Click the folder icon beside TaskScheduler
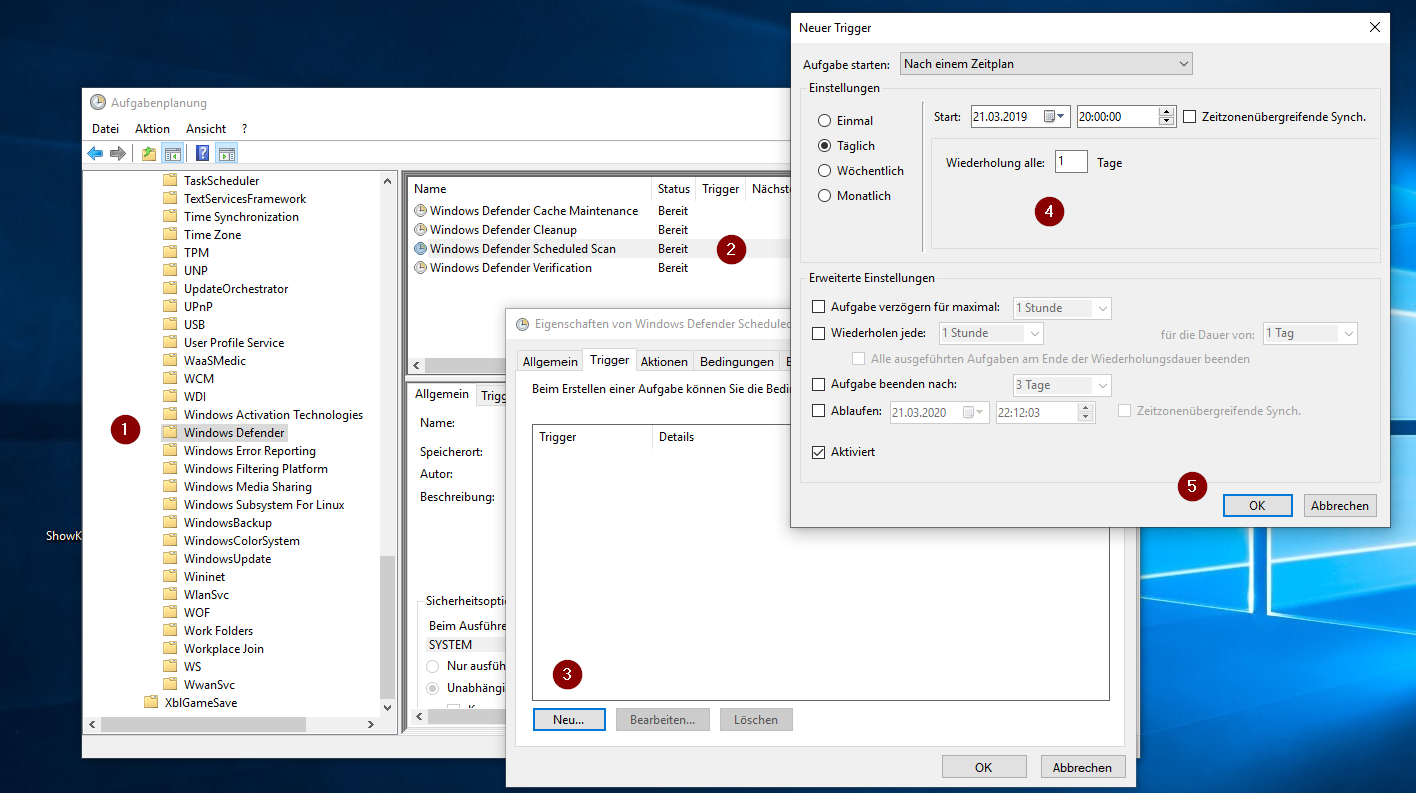Screen dimensions: 1416x793 tap(169, 181)
